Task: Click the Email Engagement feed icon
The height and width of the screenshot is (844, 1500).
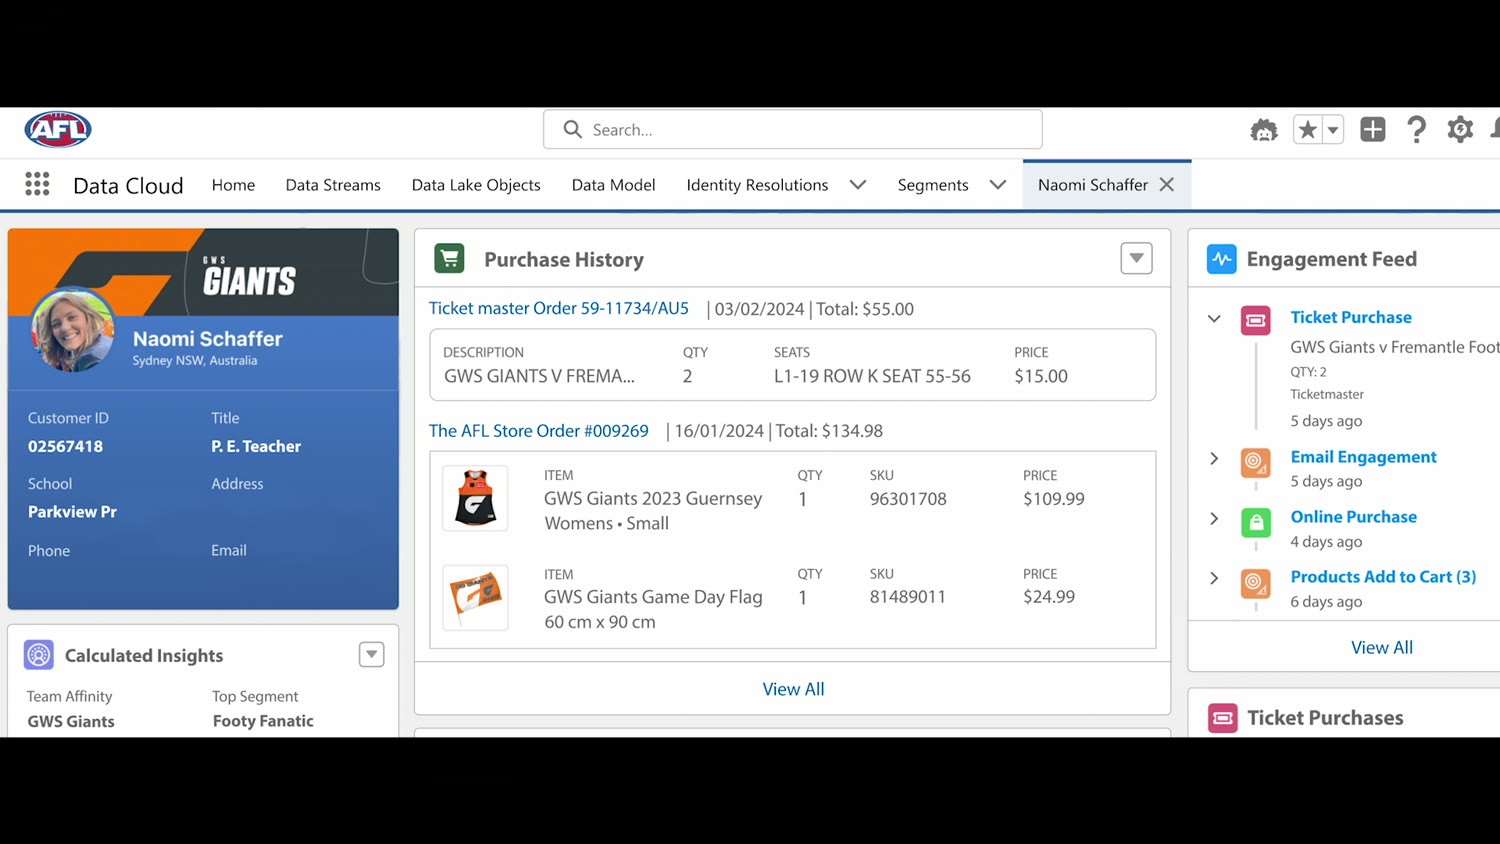Action: click(1256, 462)
